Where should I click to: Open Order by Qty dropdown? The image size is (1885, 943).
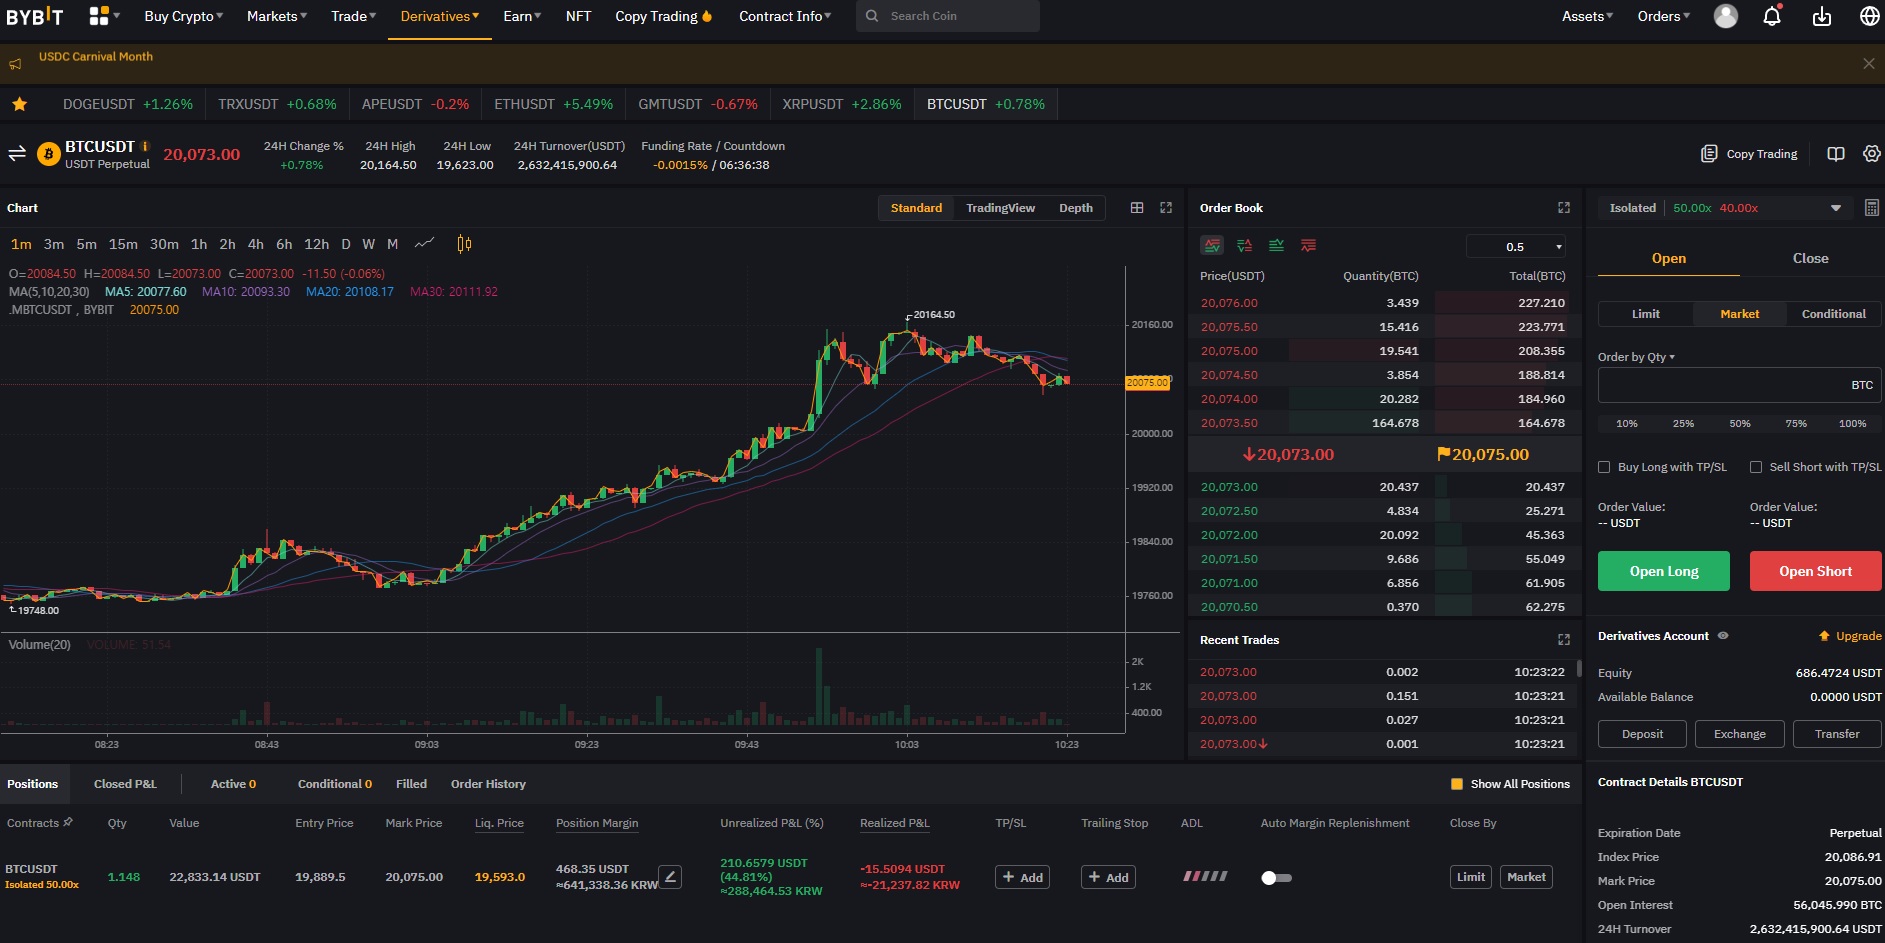click(x=1636, y=357)
